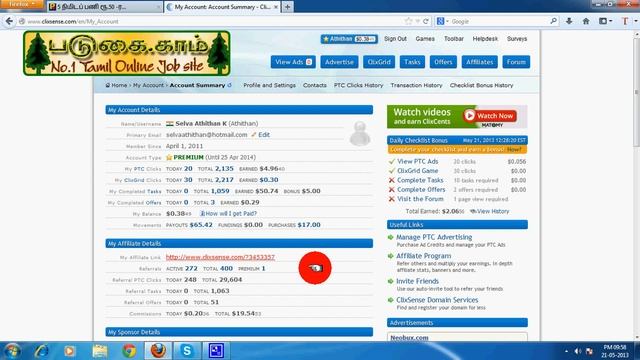Open ClixSense Domain Services link
This screenshot has height=360, width=640.
(x=437, y=300)
